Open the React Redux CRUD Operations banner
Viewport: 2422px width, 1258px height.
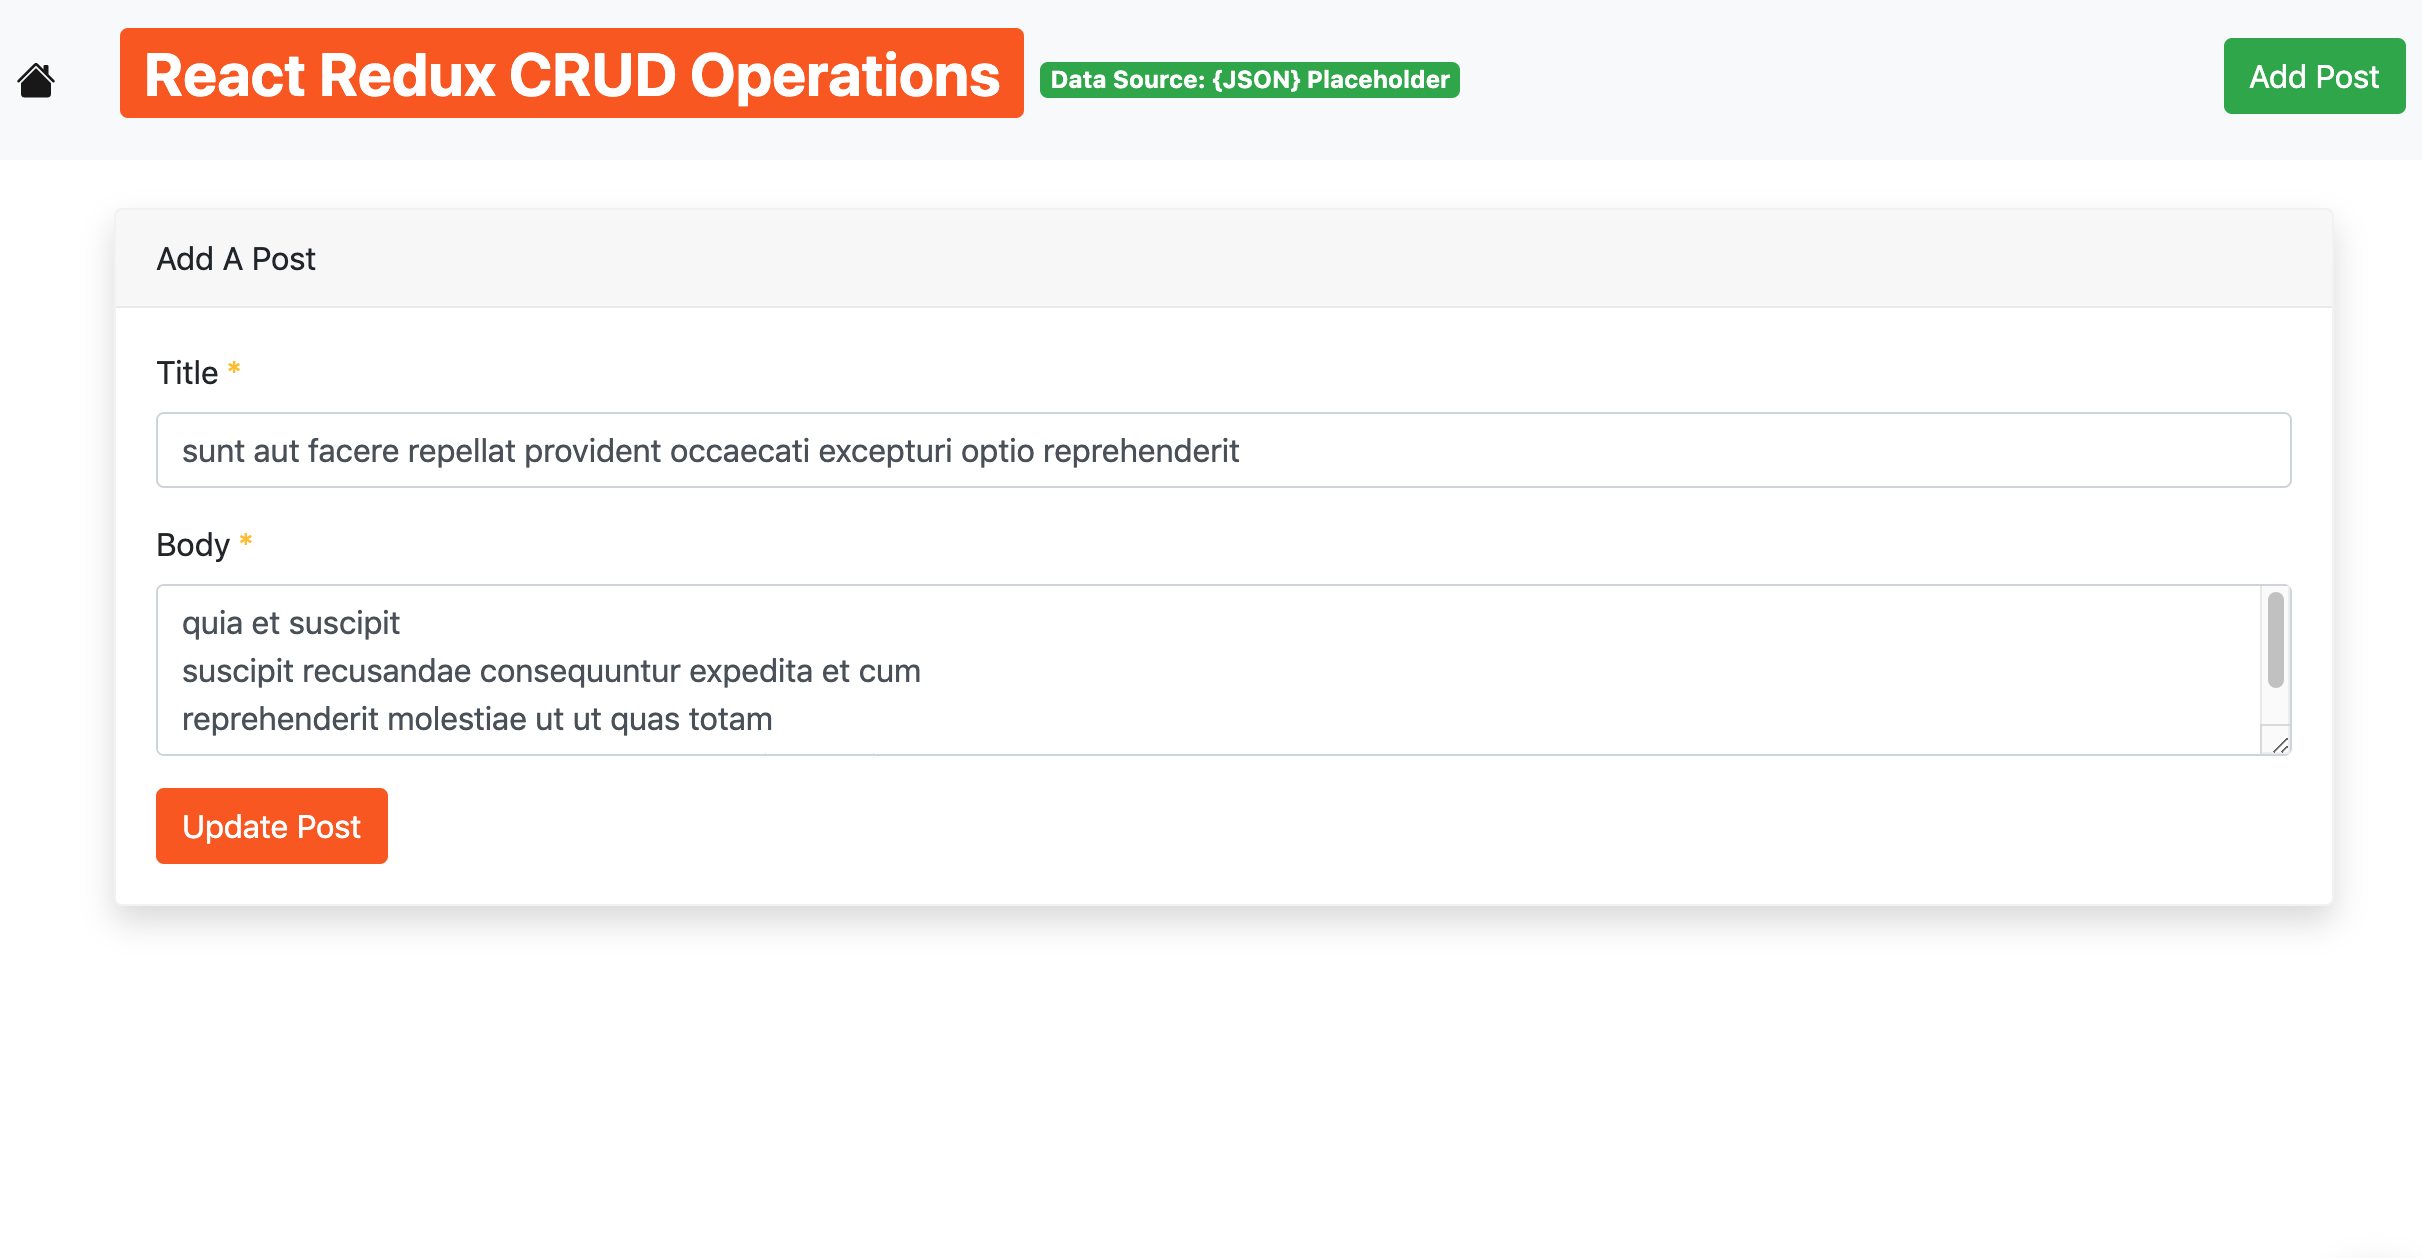coord(571,74)
